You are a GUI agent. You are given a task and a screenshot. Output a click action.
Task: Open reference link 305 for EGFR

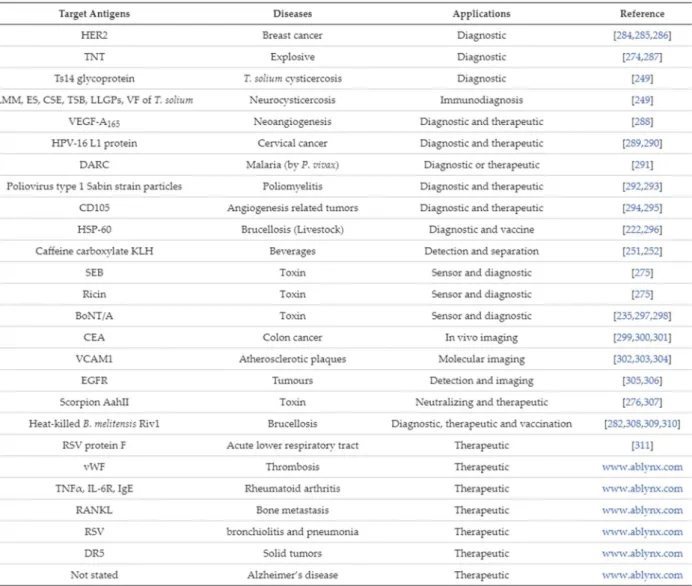click(633, 381)
